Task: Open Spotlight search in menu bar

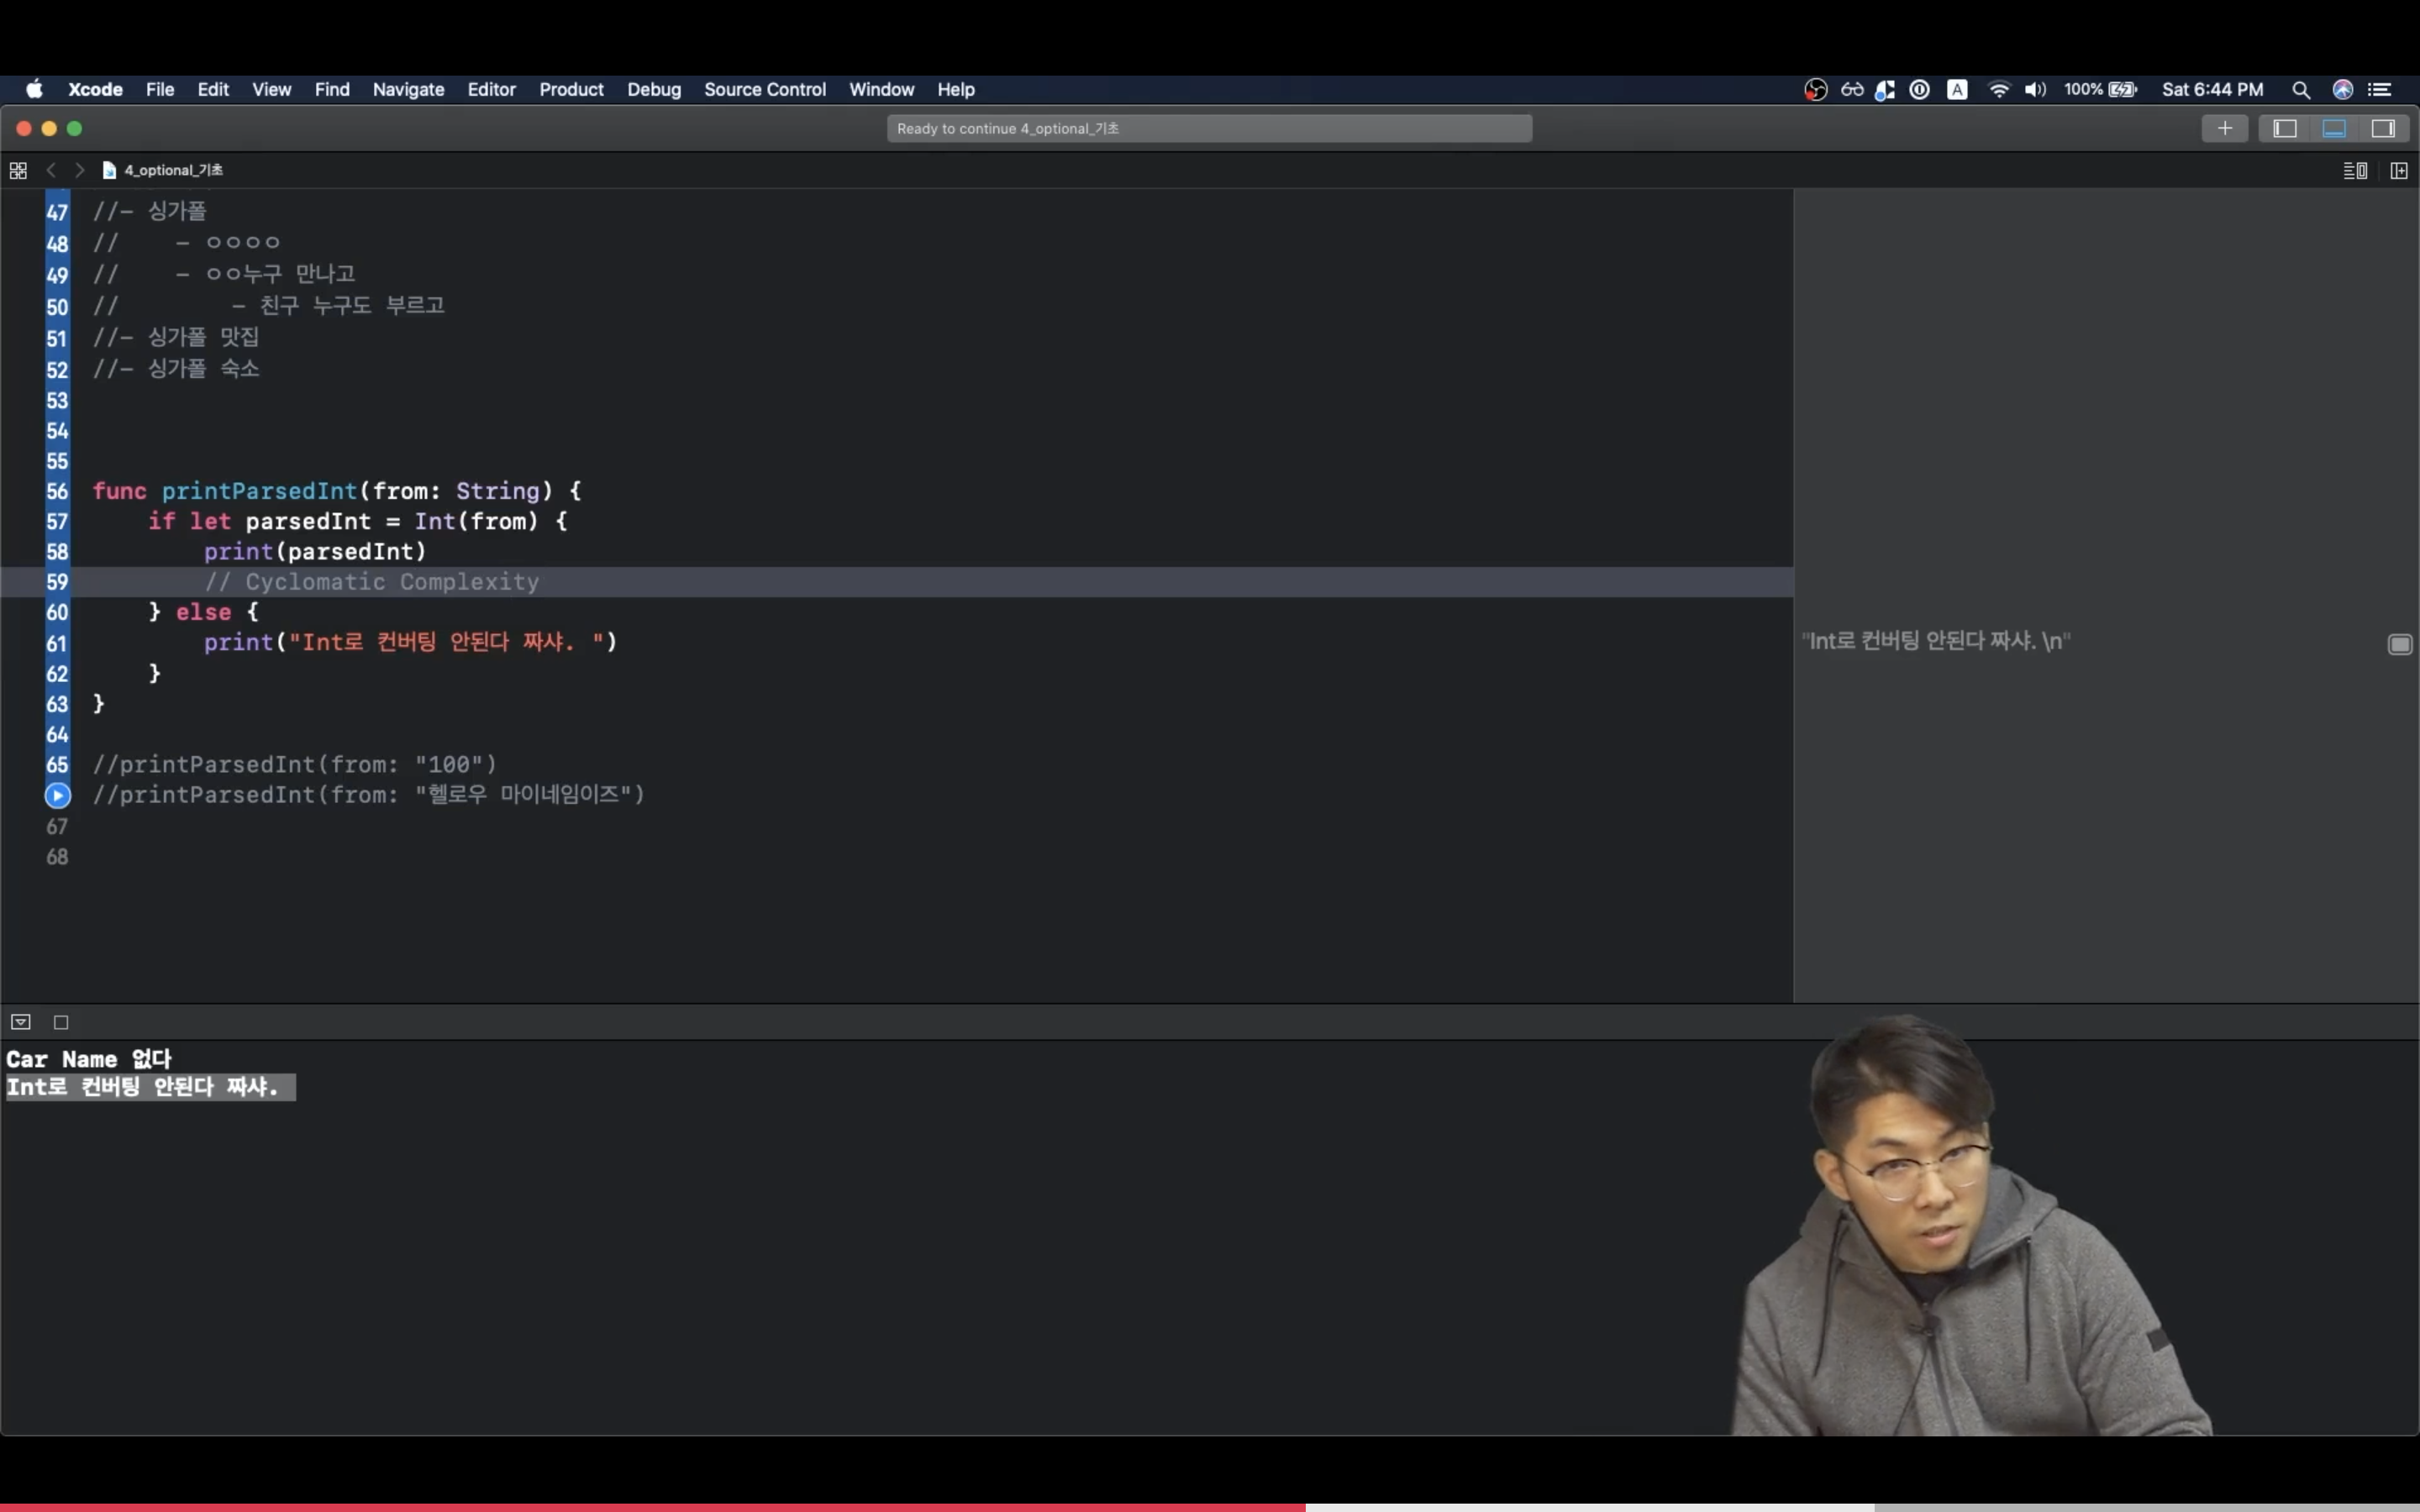Action: click(x=2301, y=89)
